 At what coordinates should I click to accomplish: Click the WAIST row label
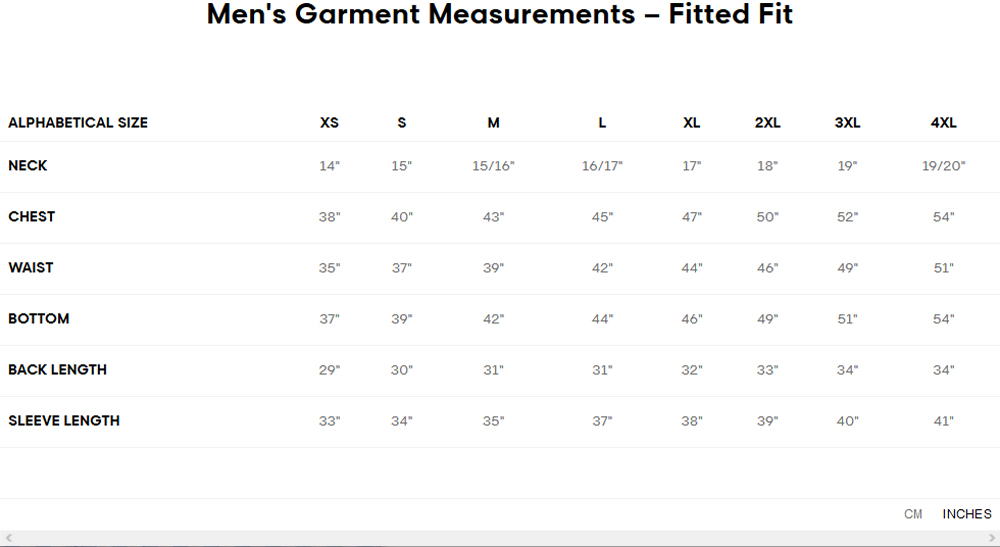[x=31, y=268]
